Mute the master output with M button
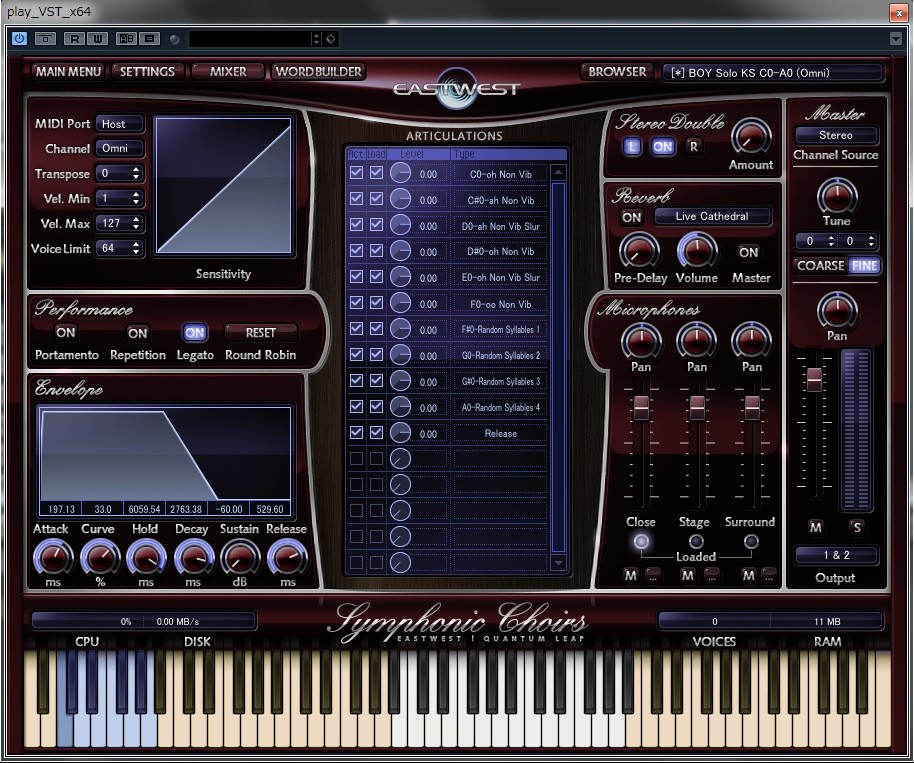The width and height of the screenshot is (914, 763). click(815, 527)
